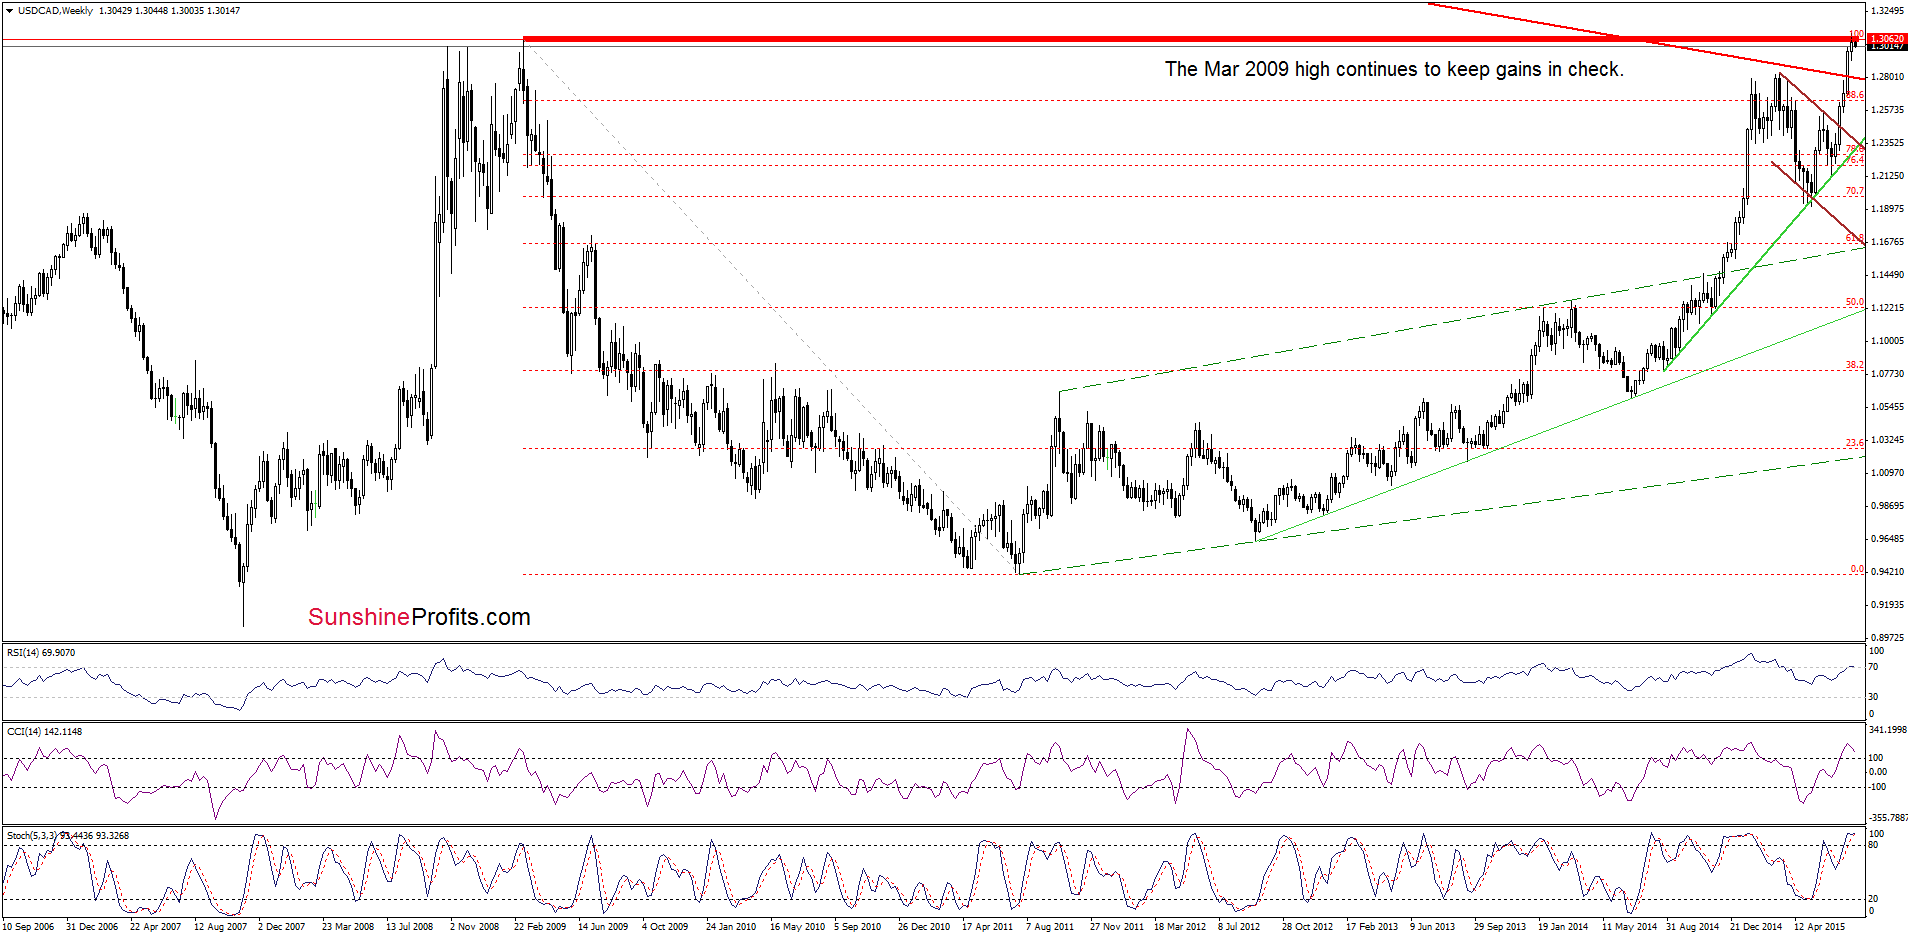
Task: Click the 8 Jul 2012 date label
Action: pos(1239,927)
